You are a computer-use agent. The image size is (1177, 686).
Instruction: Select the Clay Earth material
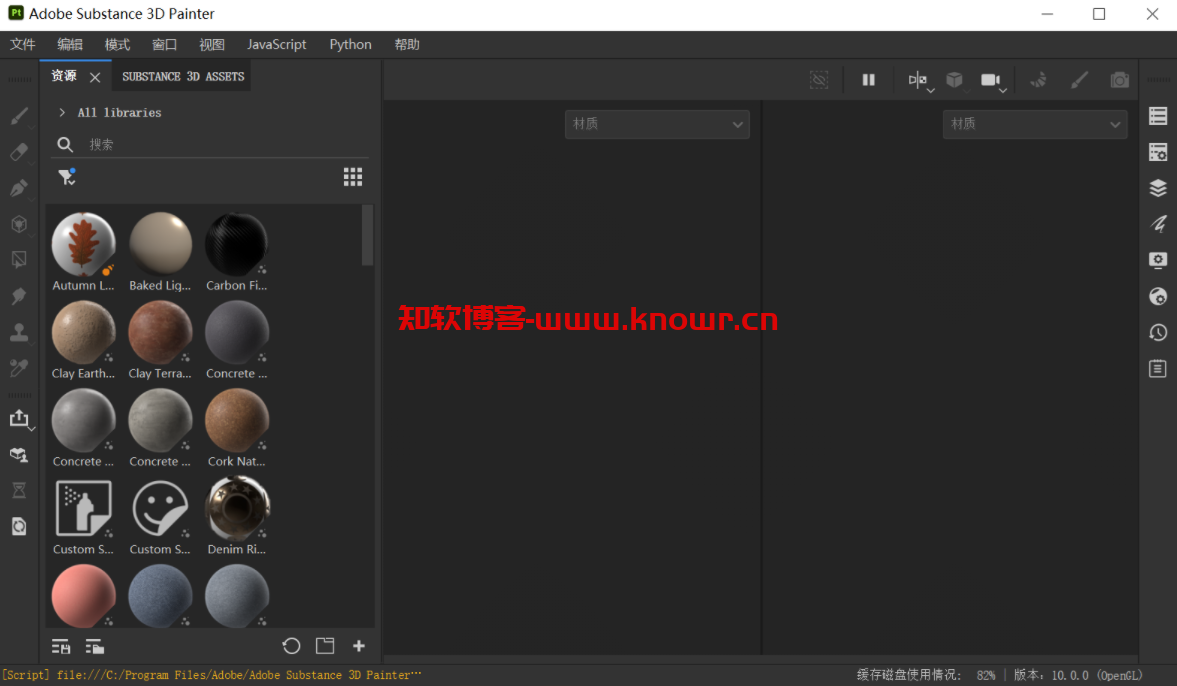pyautogui.click(x=83, y=332)
